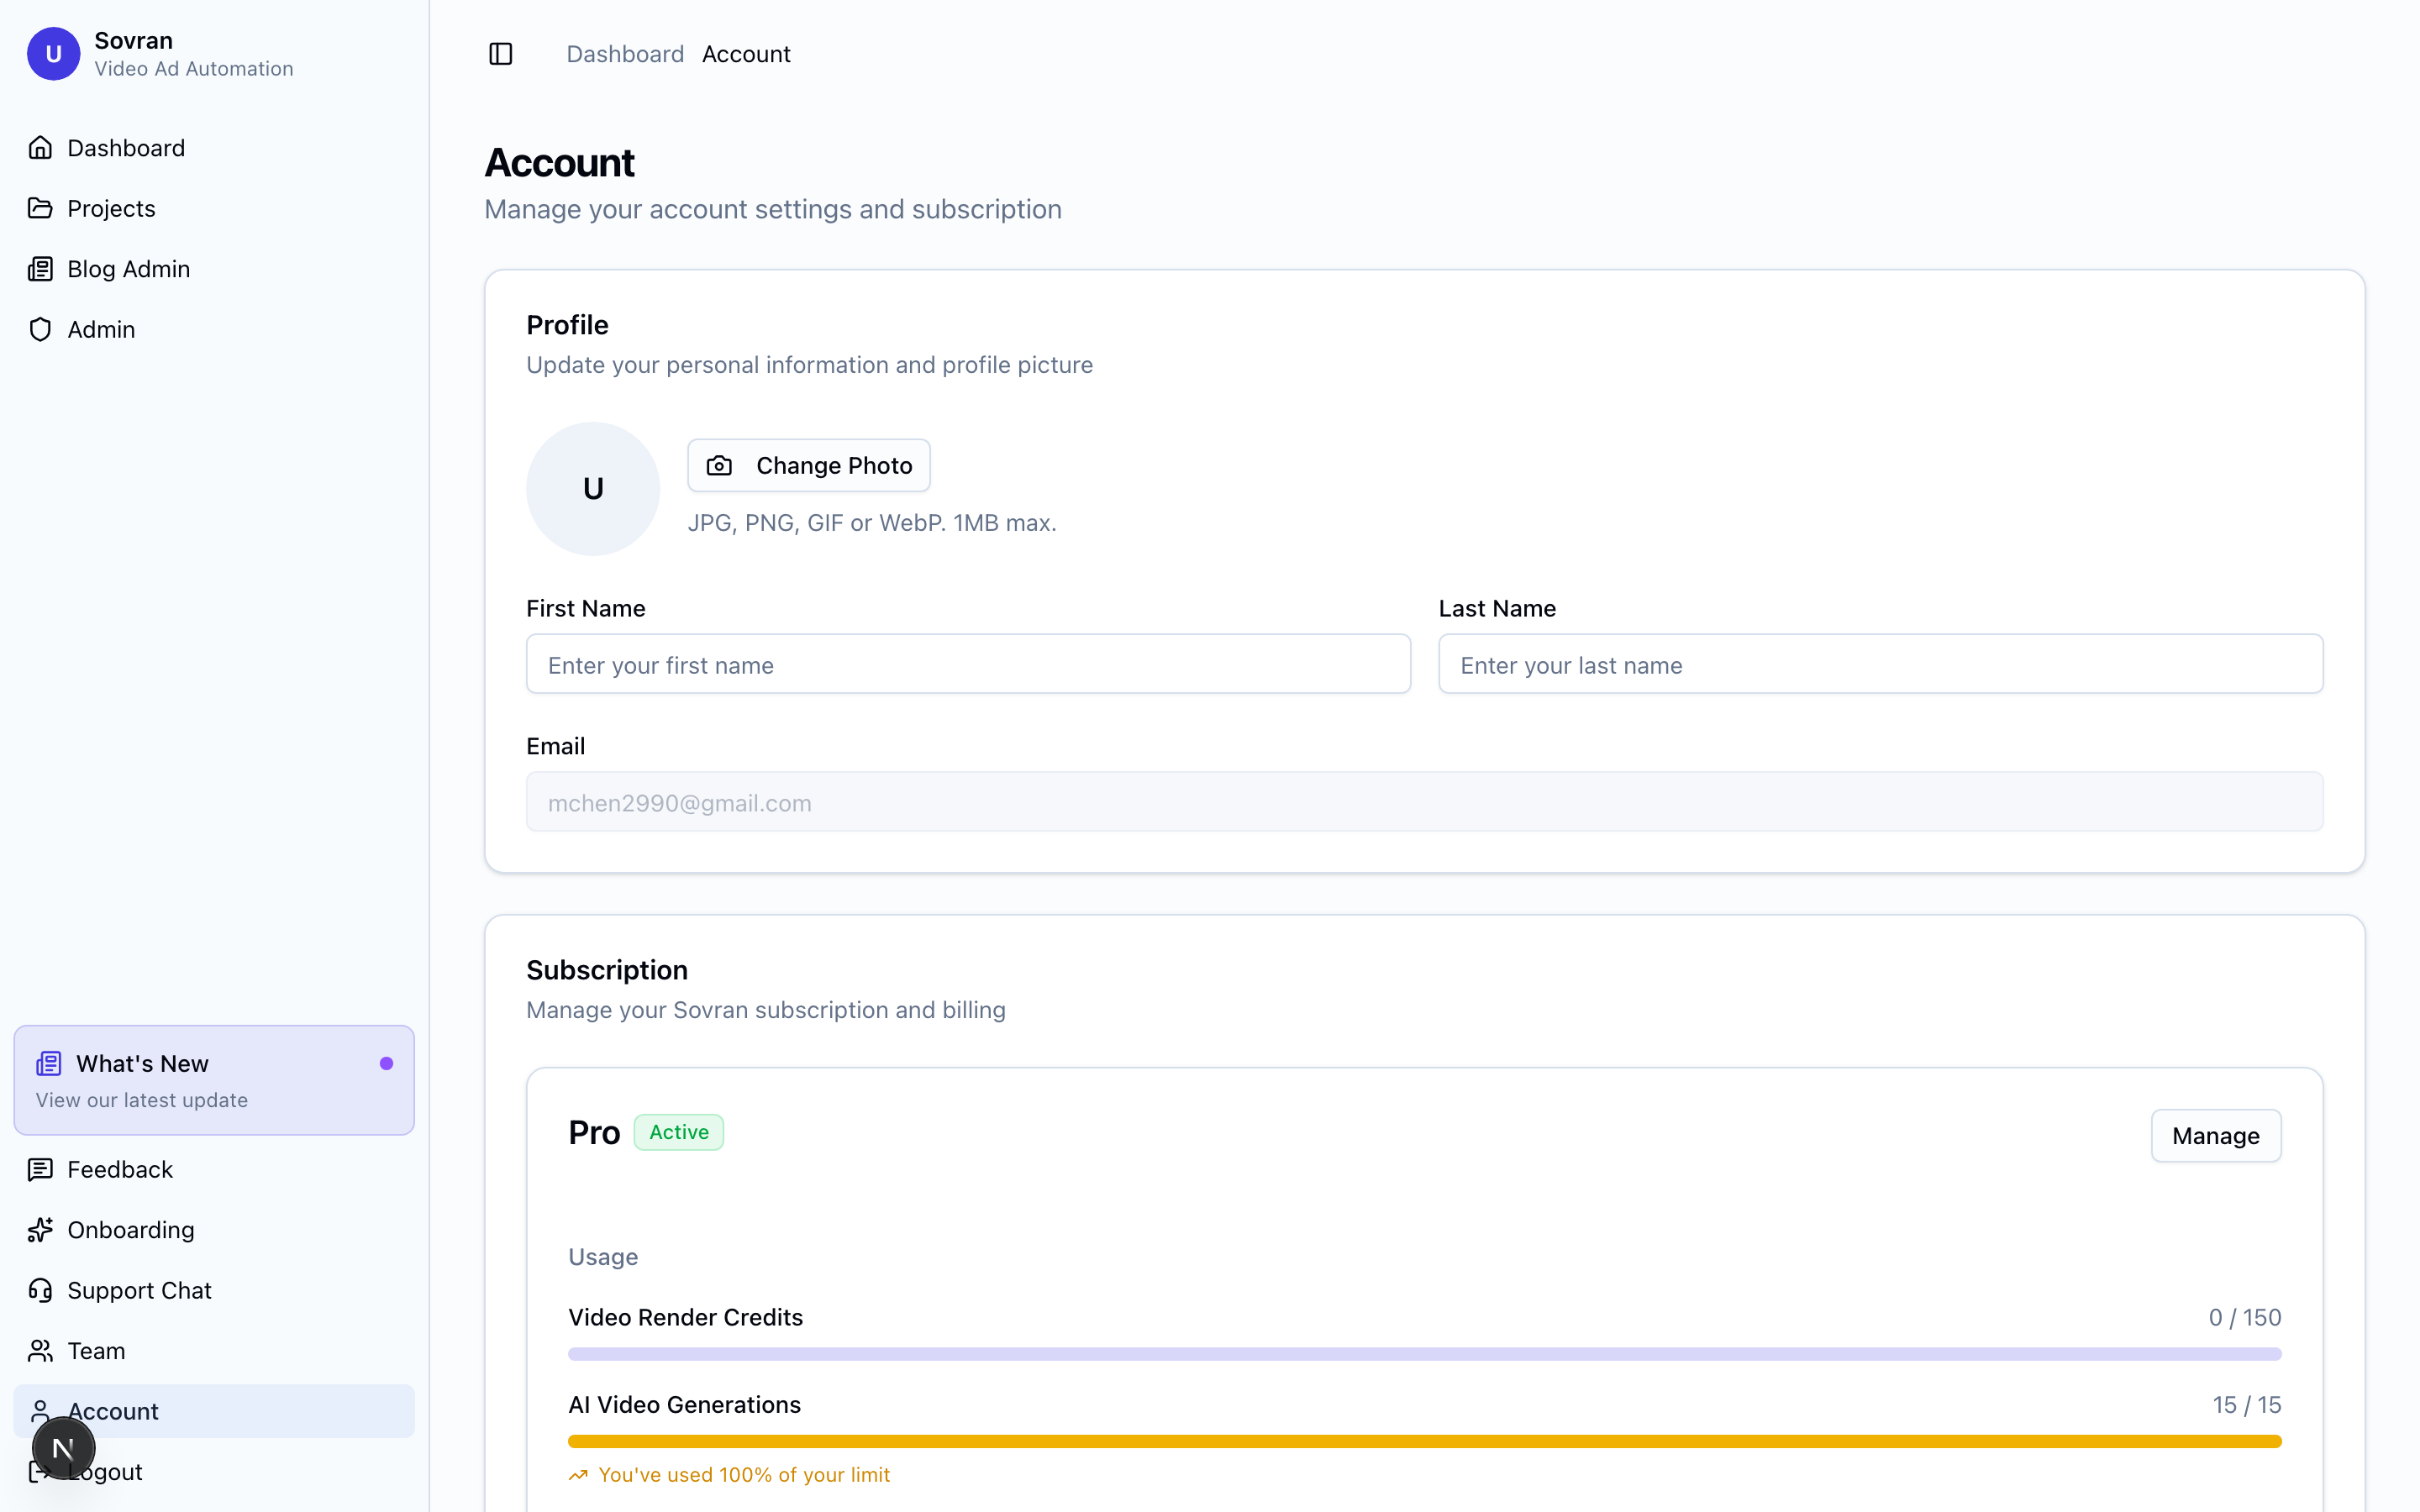Focus the First Name input field

click(x=967, y=664)
